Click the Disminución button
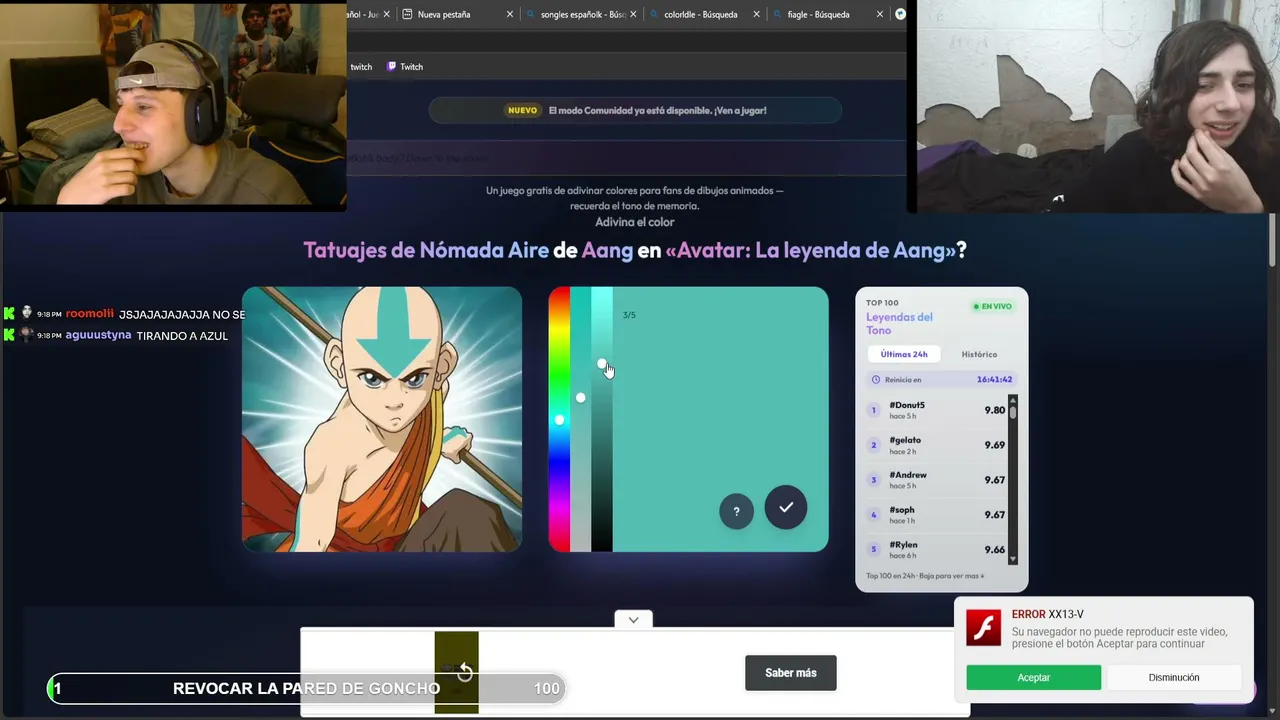The height and width of the screenshot is (720, 1280). (1174, 677)
